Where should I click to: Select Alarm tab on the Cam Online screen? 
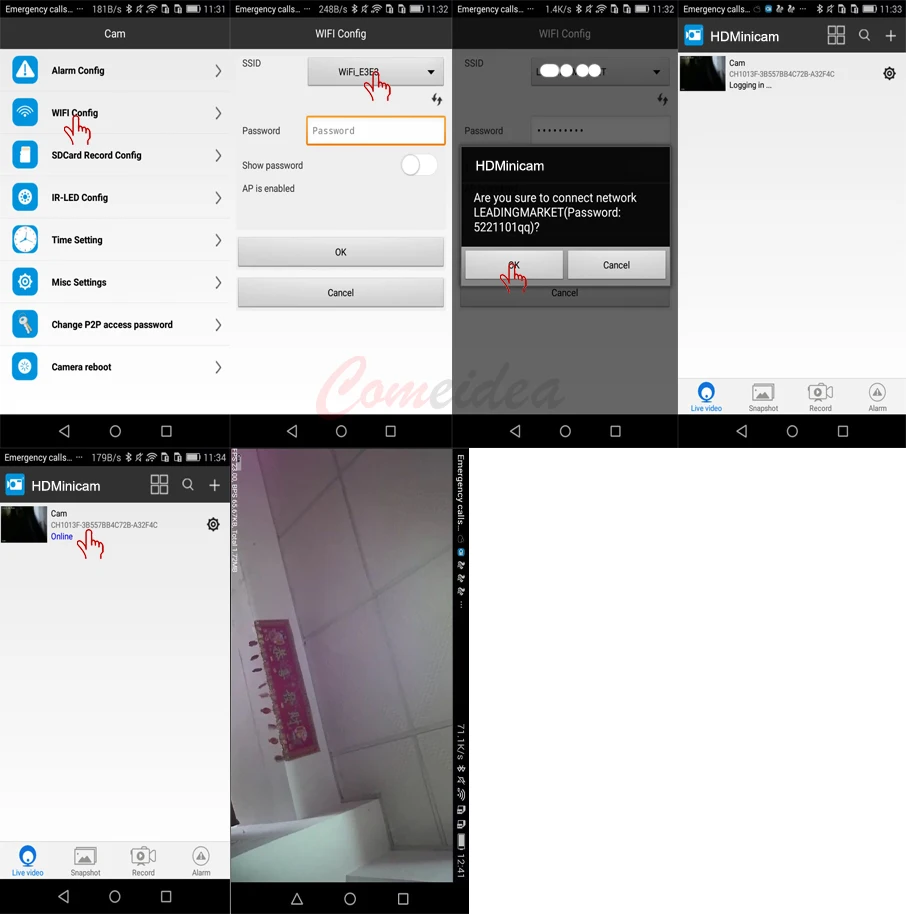point(201,861)
